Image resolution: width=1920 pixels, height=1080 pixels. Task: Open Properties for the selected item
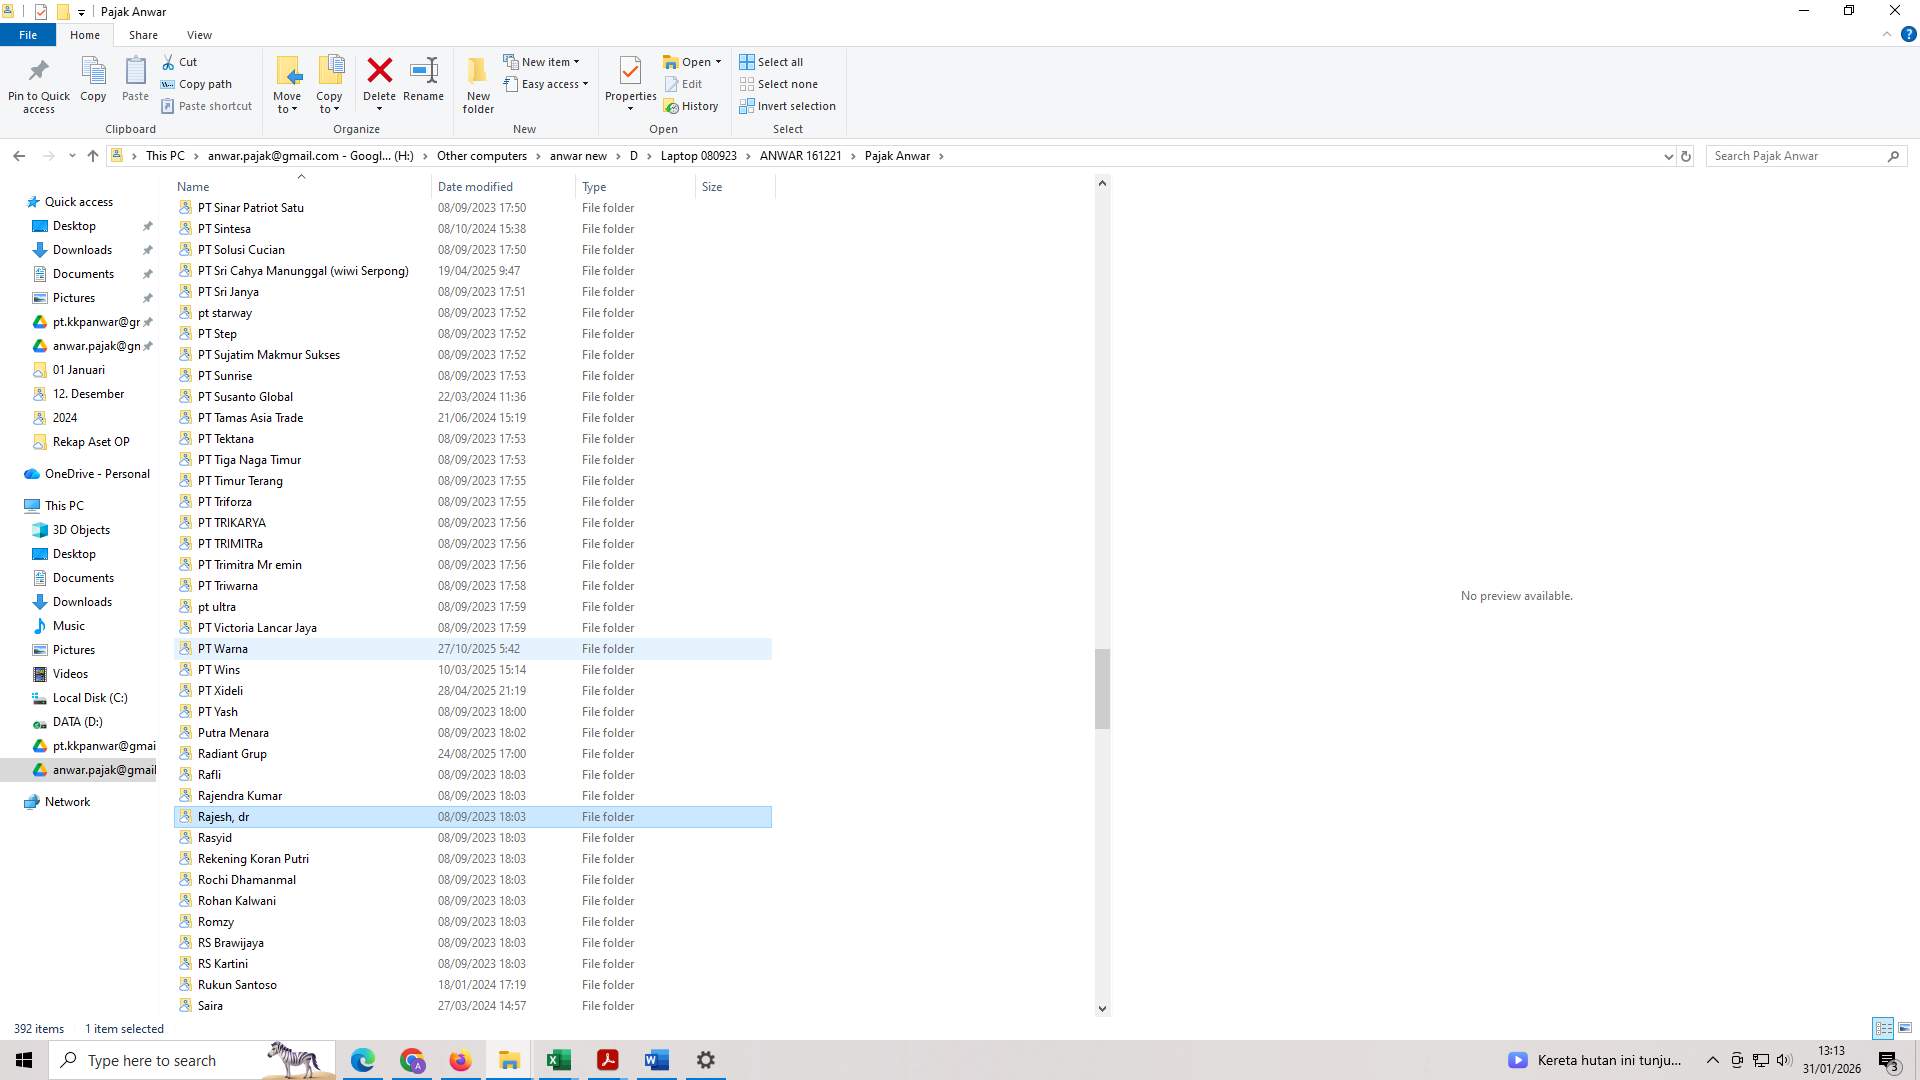(630, 80)
